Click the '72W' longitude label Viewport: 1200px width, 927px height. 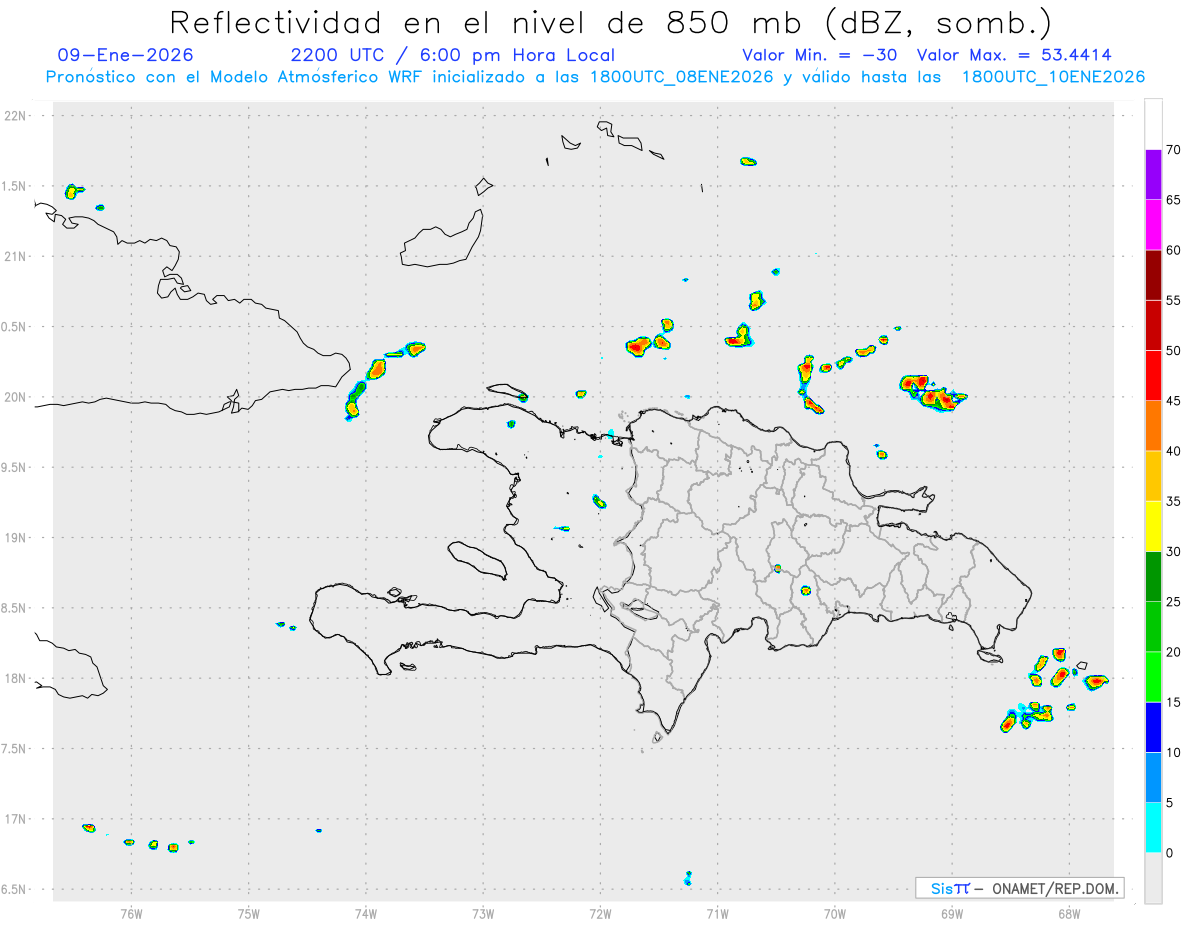600,913
